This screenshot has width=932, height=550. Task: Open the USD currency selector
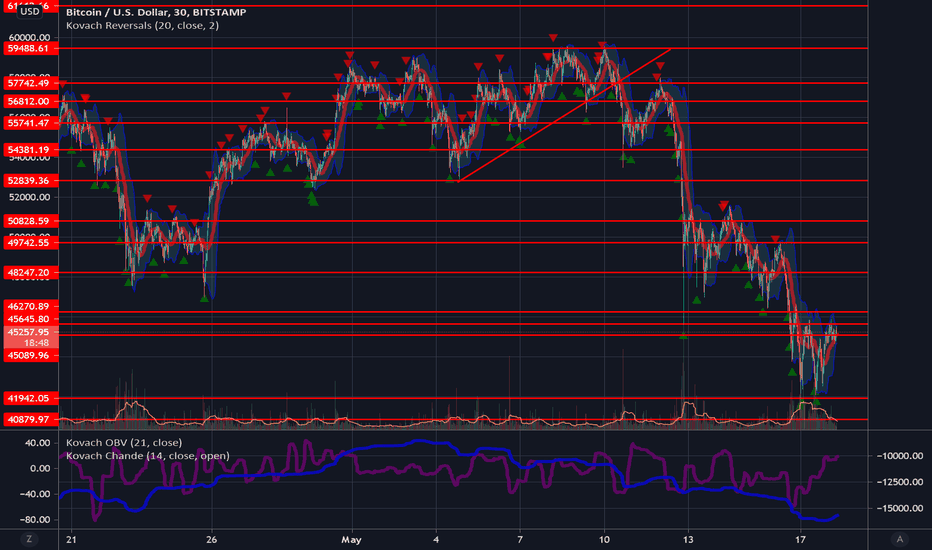(x=30, y=11)
